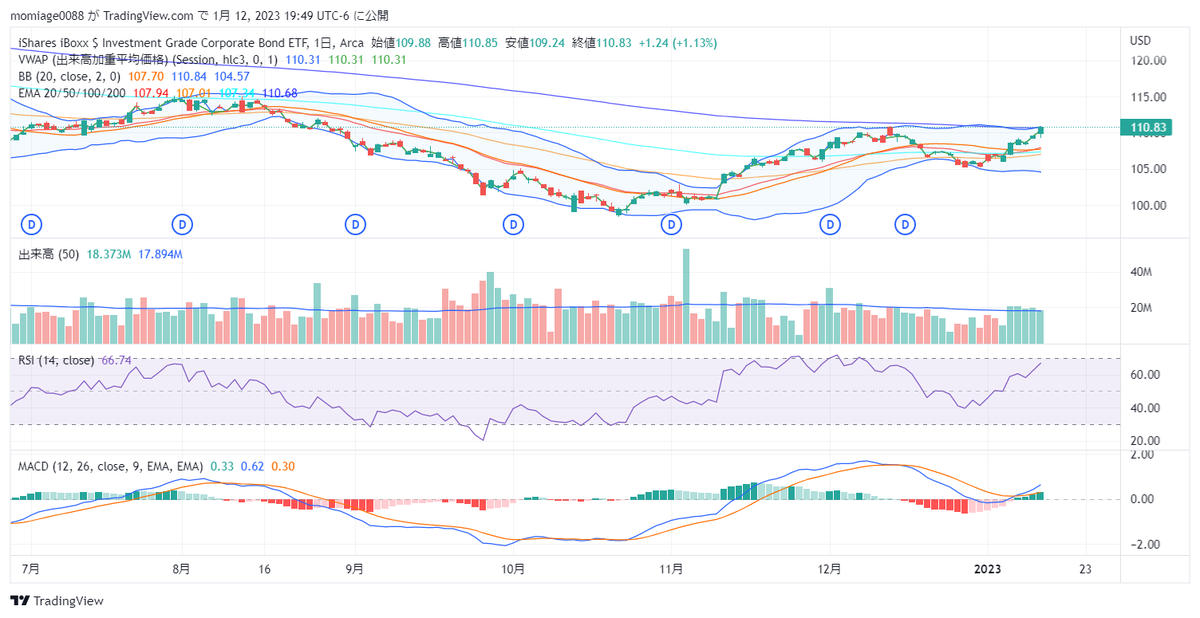Click the 40.00 RSI axis label
The height and width of the screenshot is (618, 1200).
[1145, 408]
